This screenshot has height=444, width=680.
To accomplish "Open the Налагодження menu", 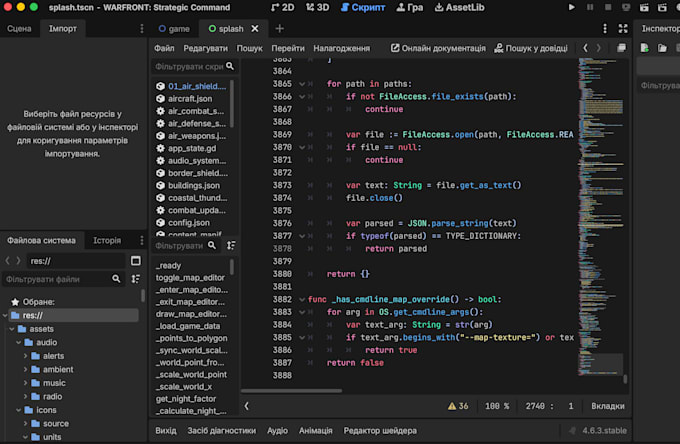I will (342, 48).
